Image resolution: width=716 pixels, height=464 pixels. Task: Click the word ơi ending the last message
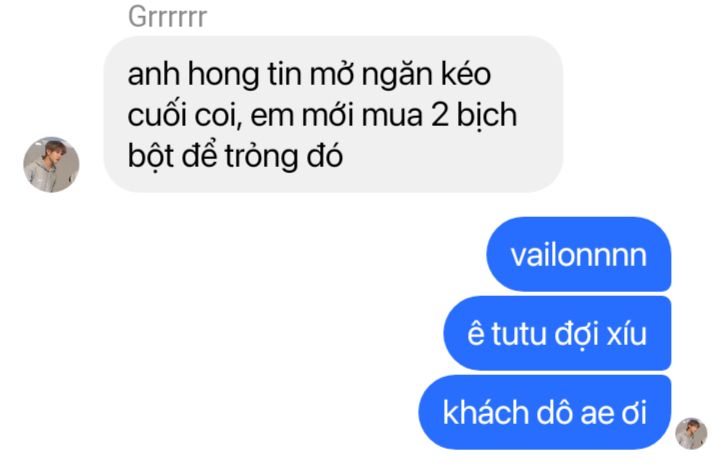(x=634, y=413)
